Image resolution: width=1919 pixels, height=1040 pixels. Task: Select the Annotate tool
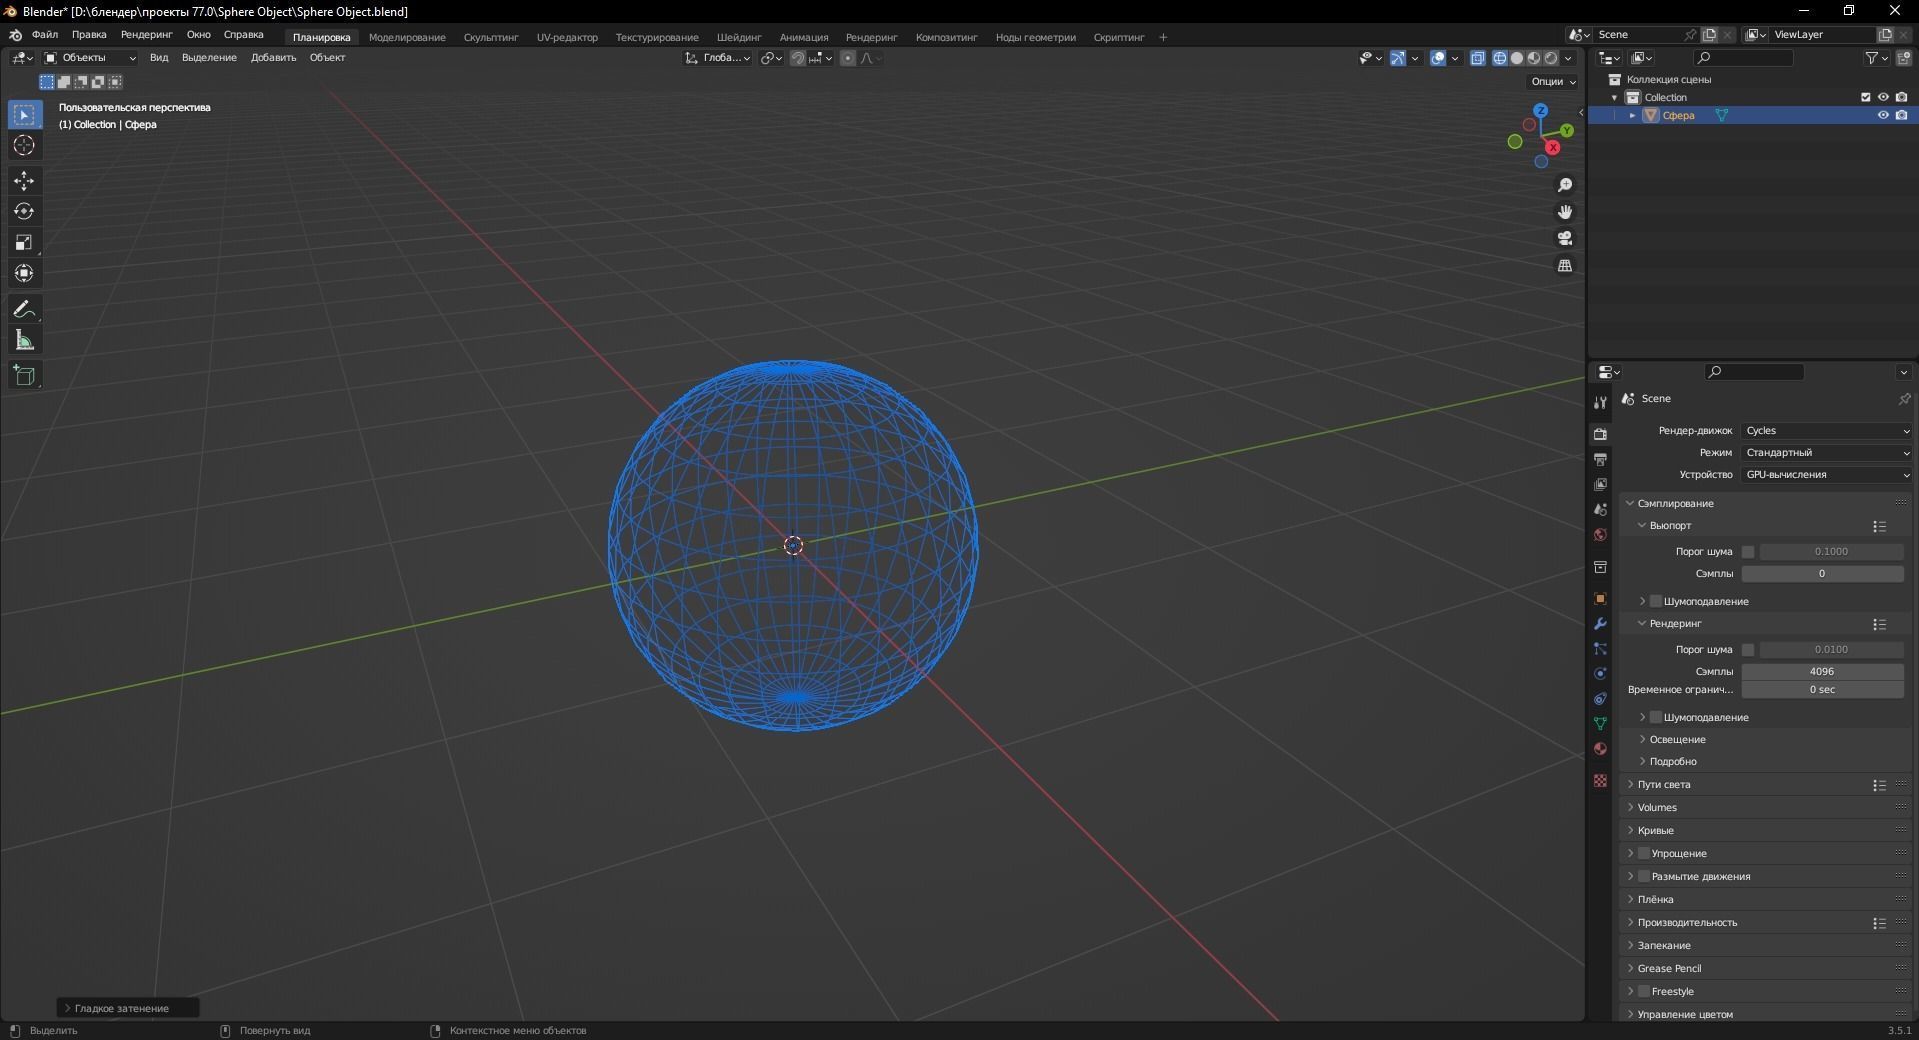[x=23, y=308]
